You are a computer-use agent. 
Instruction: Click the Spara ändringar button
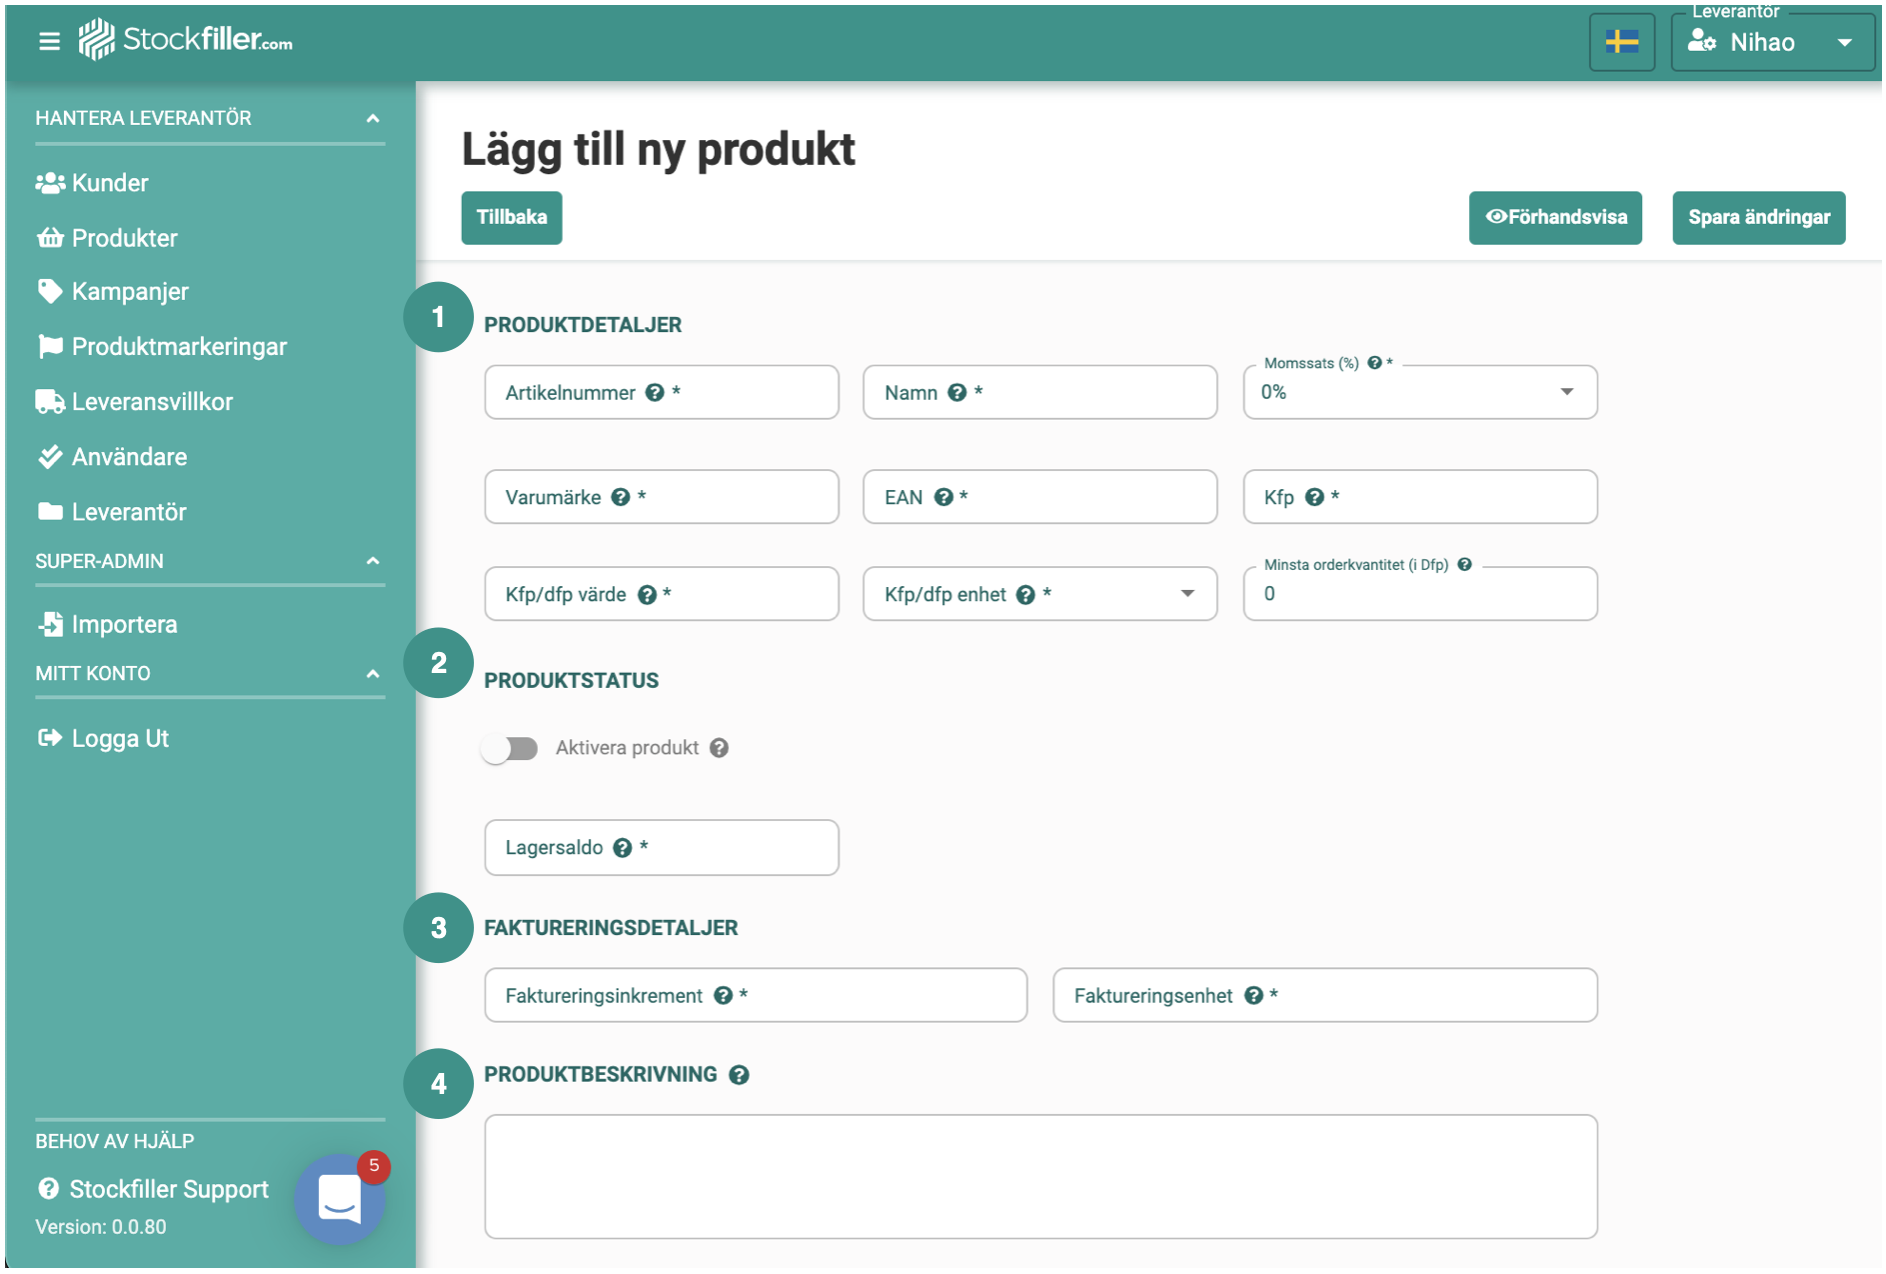tap(1758, 217)
